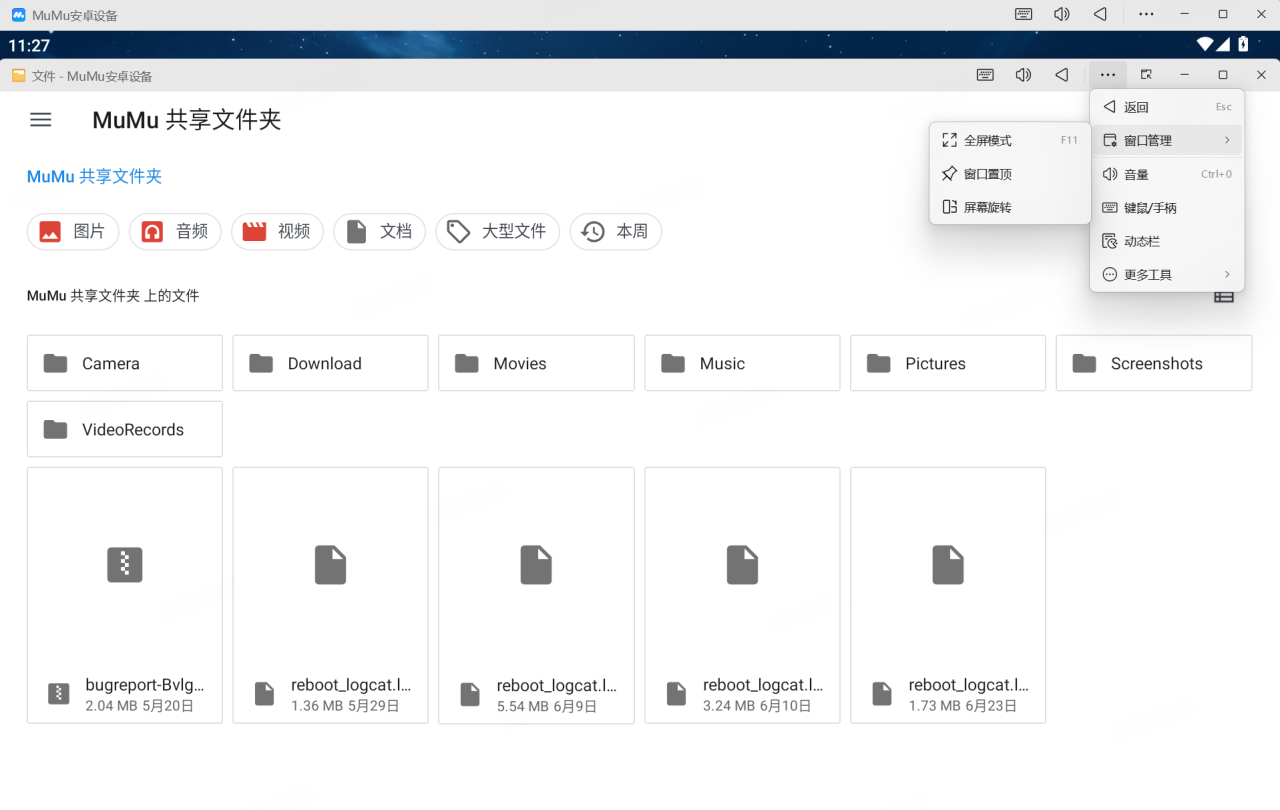Select 音量 volume menu entry
Viewport: 1280px width, 810px height.
1136,175
